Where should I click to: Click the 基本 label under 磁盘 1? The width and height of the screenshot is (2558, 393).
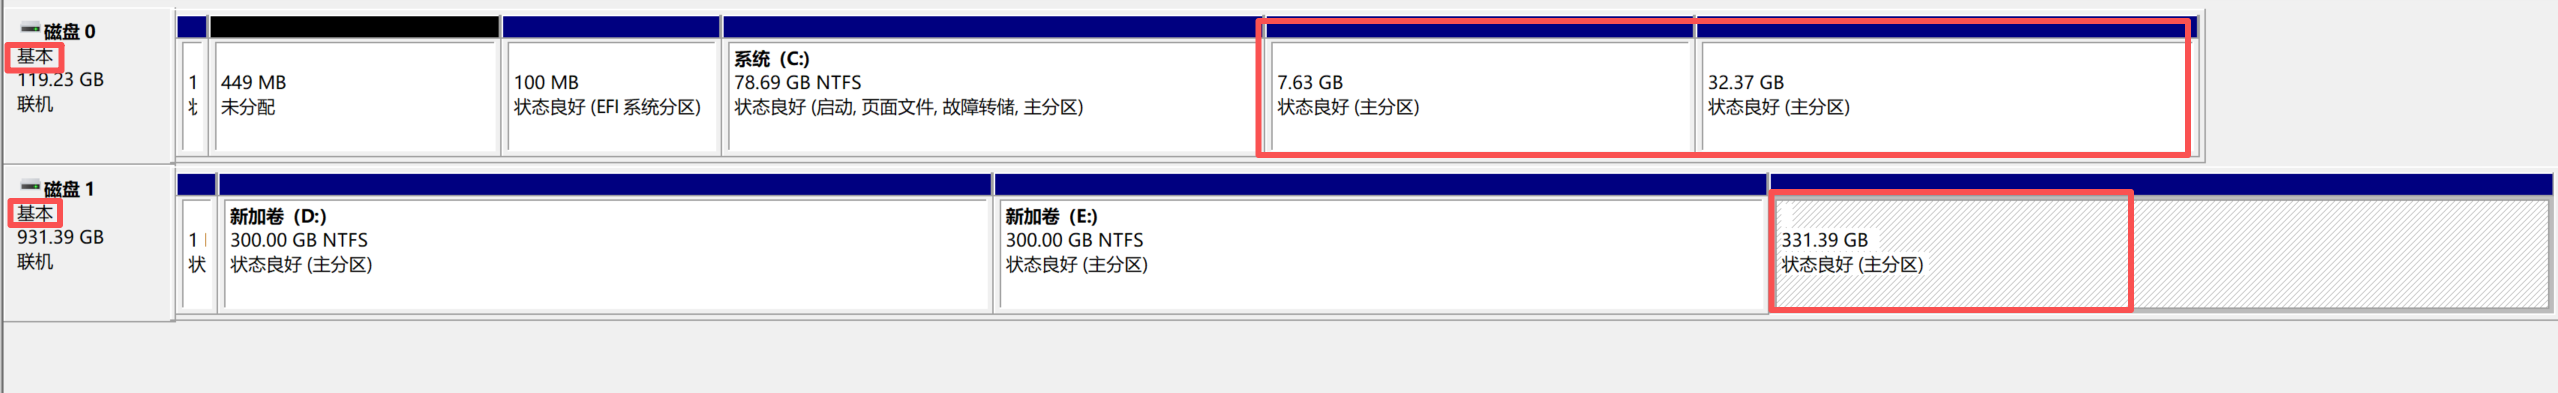coord(35,213)
